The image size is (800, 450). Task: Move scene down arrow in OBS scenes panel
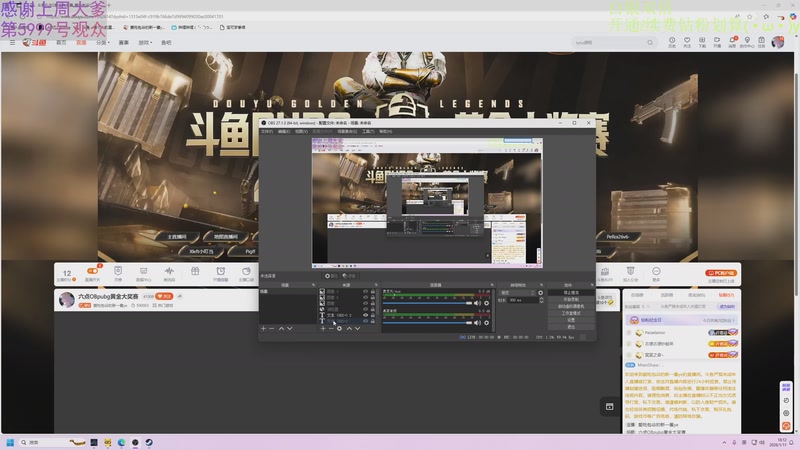click(x=289, y=329)
